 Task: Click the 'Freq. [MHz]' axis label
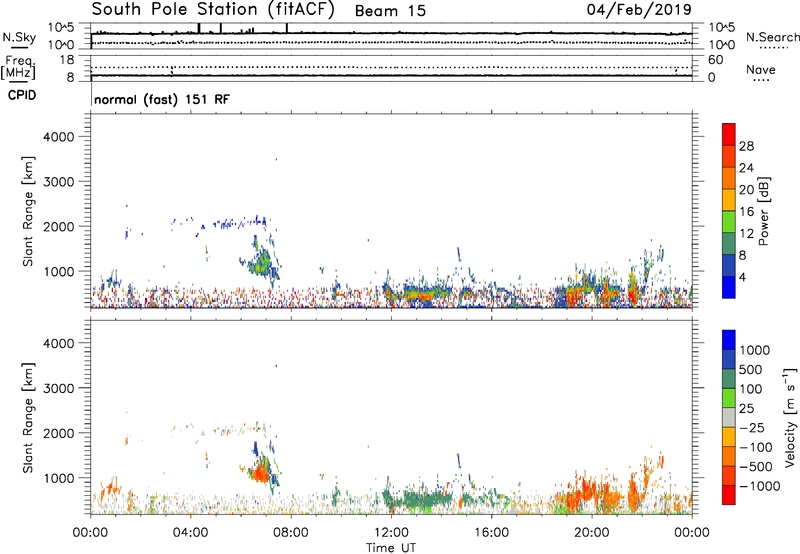pyautogui.click(x=18, y=67)
